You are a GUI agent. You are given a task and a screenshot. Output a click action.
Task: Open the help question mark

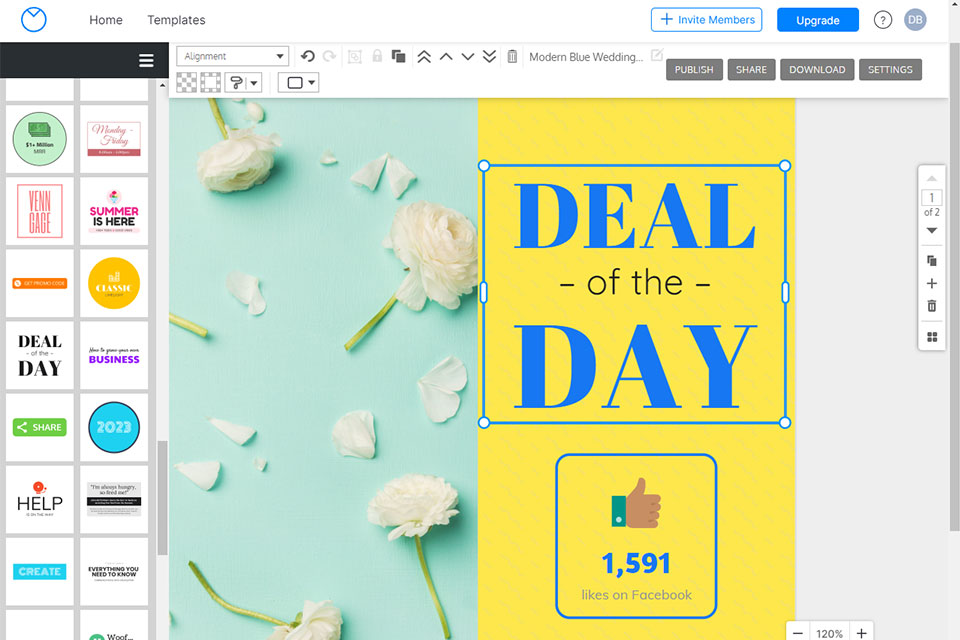coord(882,20)
